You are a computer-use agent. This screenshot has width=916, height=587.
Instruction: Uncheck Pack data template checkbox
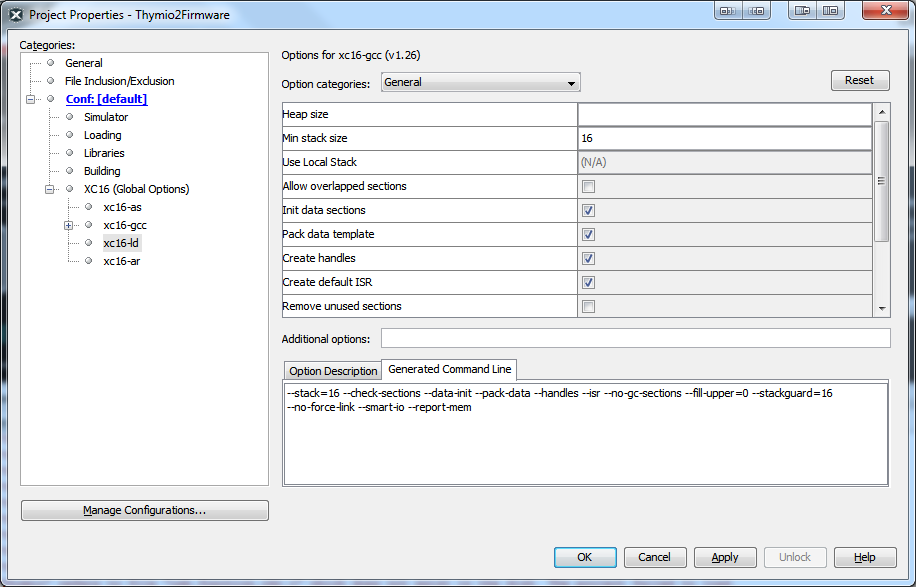click(x=588, y=234)
